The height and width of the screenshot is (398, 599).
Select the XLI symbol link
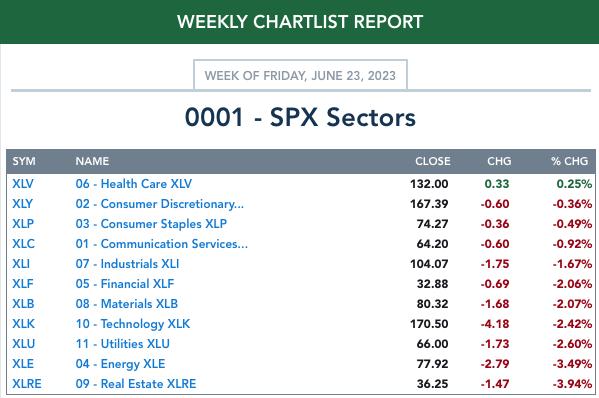coord(21,264)
